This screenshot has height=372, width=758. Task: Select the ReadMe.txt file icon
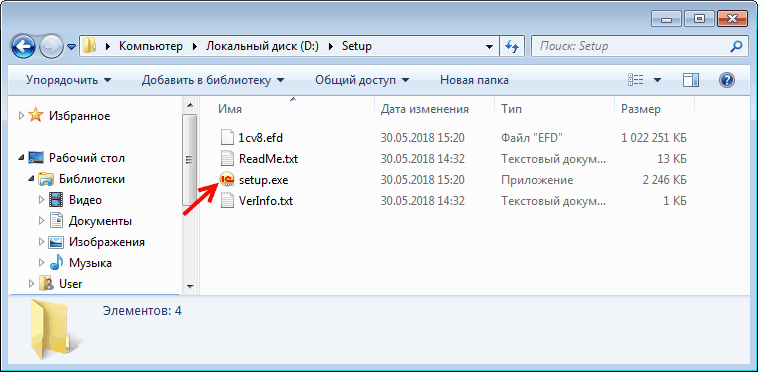point(227,158)
